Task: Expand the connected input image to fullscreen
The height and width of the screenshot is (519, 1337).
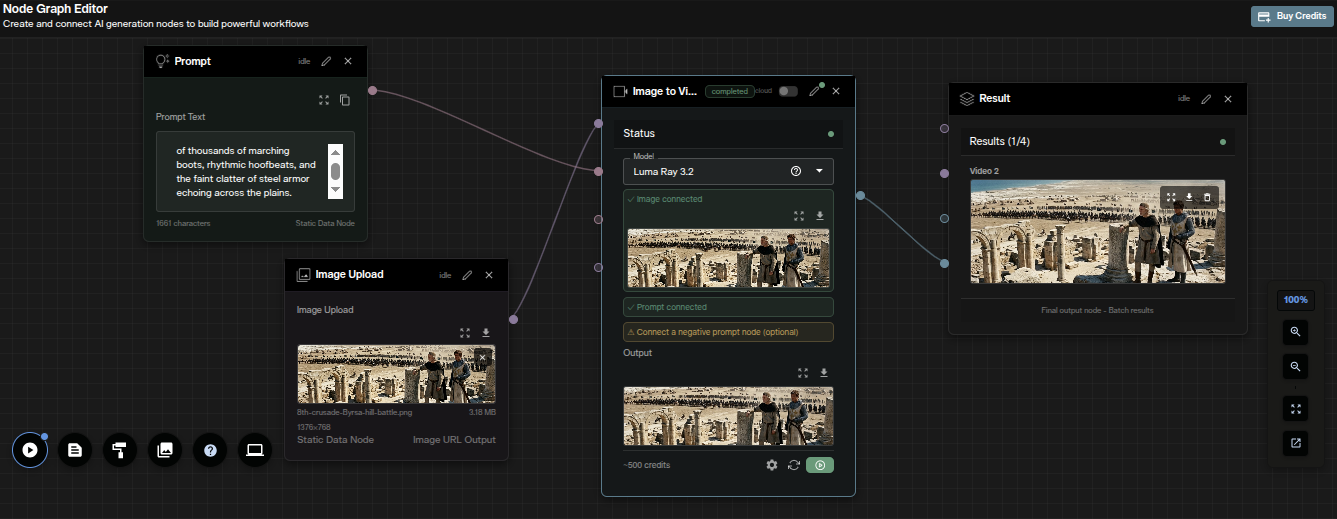Action: tap(798, 215)
